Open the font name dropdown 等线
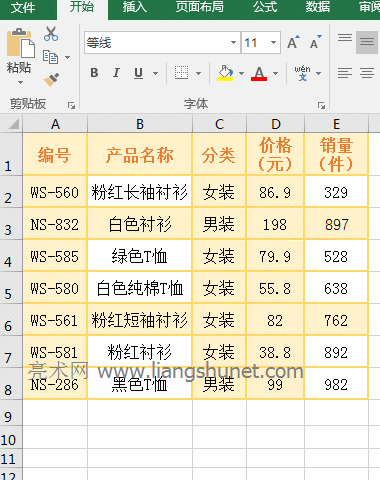Screen dimensions: 380x480 (233, 42)
